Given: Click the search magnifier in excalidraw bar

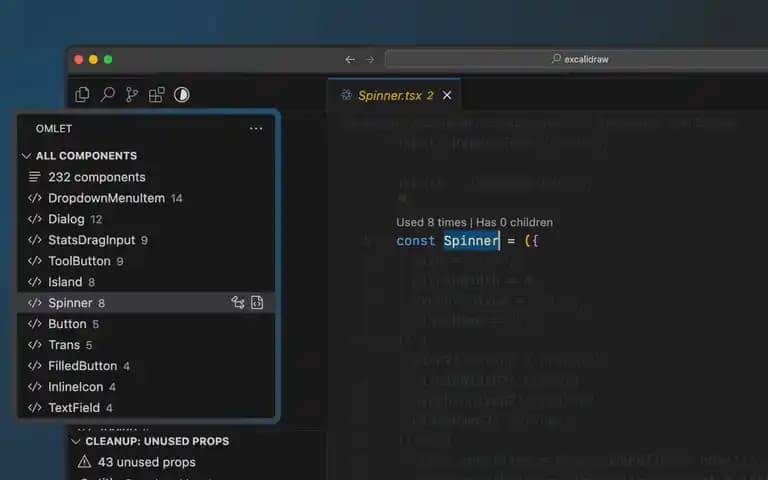Looking at the screenshot, I should (x=556, y=59).
